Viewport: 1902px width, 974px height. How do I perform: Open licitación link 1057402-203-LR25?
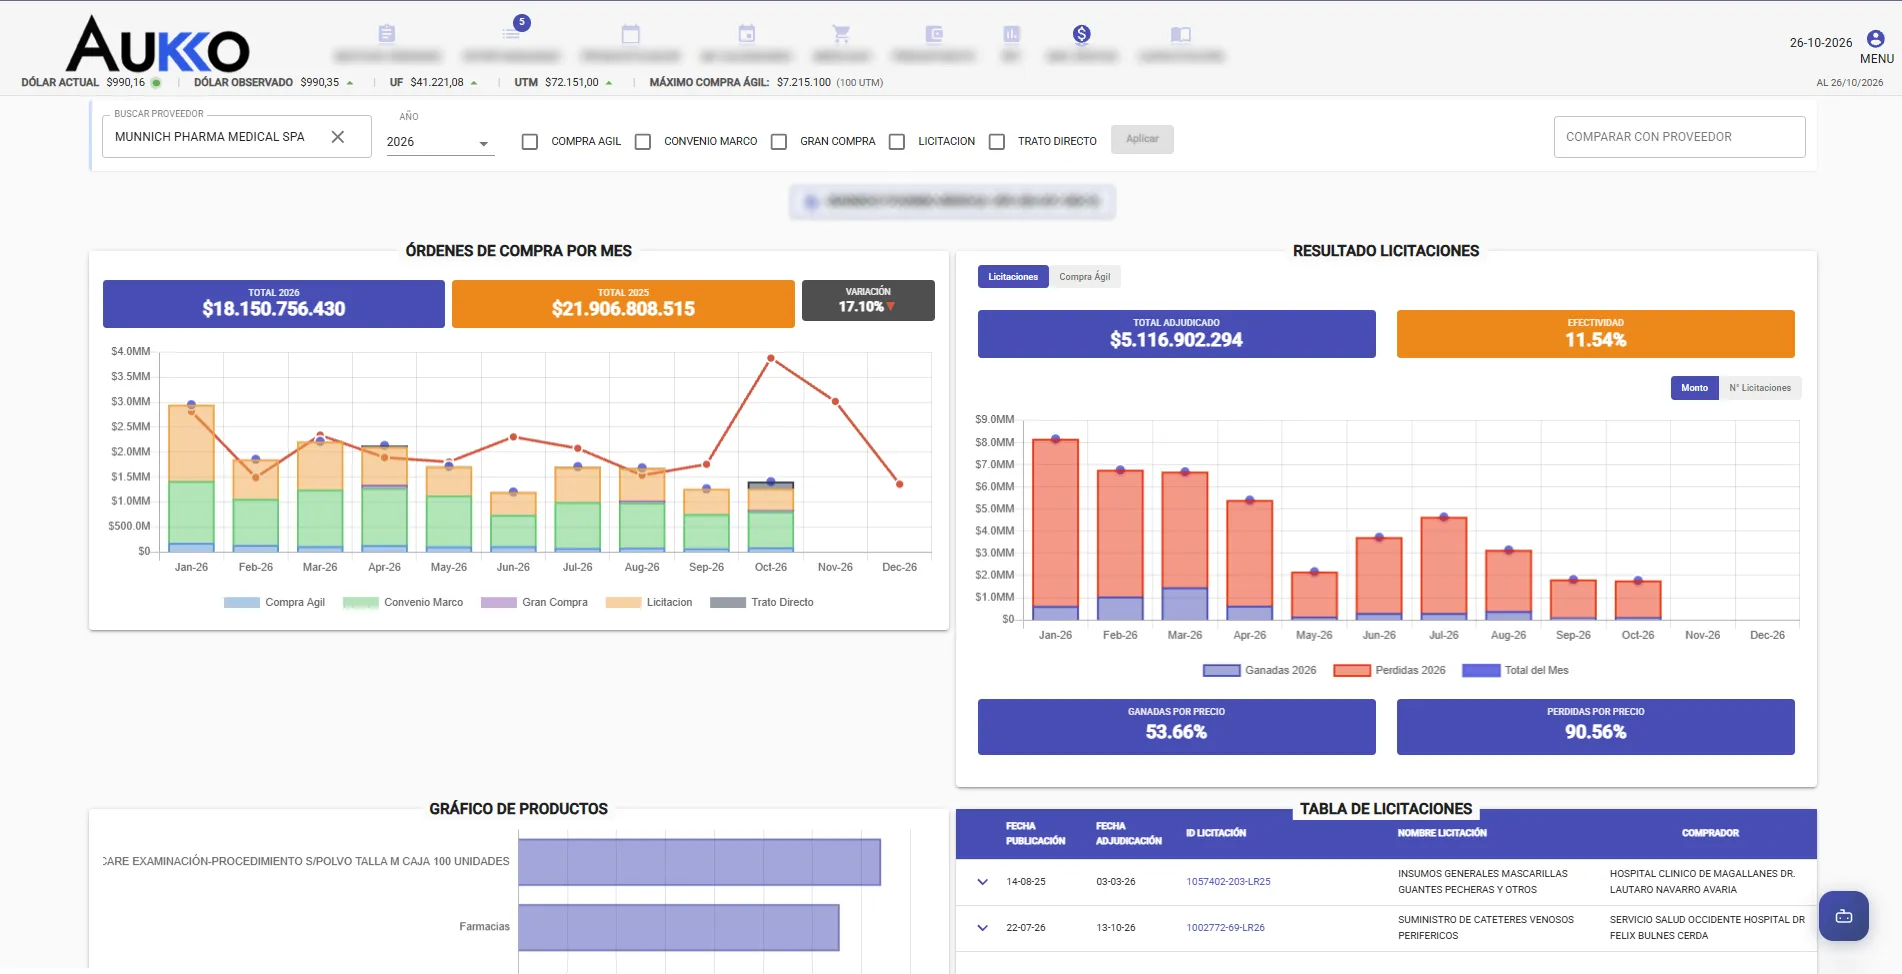coord(1228,882)
